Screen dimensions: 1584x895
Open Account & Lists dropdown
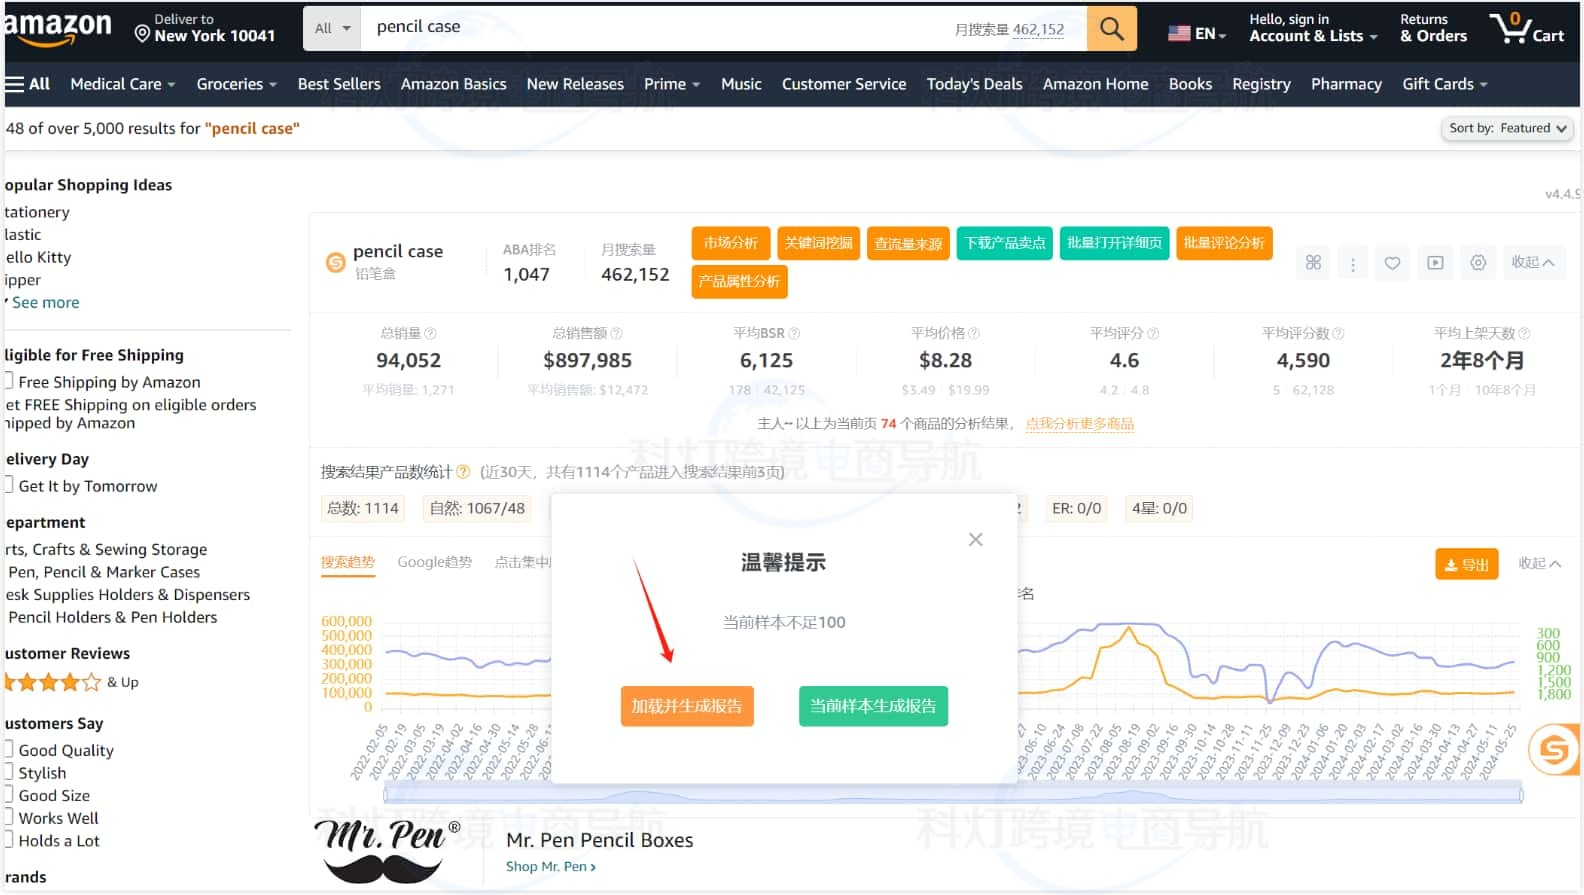[x=1313, y=28]
